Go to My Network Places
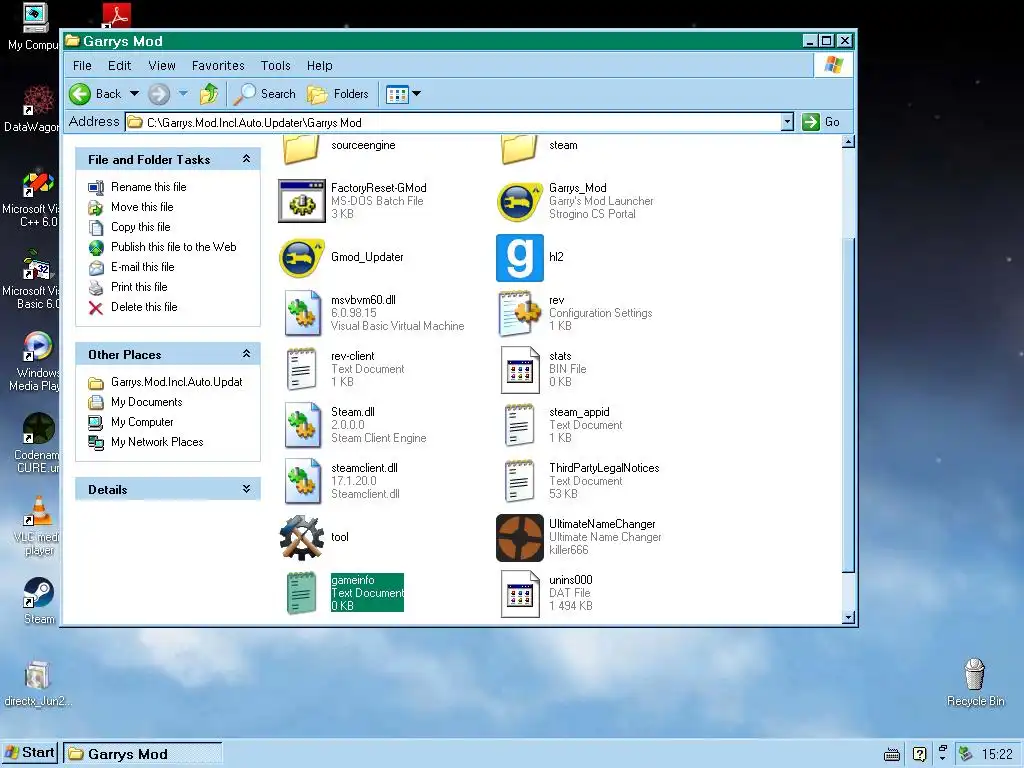 click(157, 442)
